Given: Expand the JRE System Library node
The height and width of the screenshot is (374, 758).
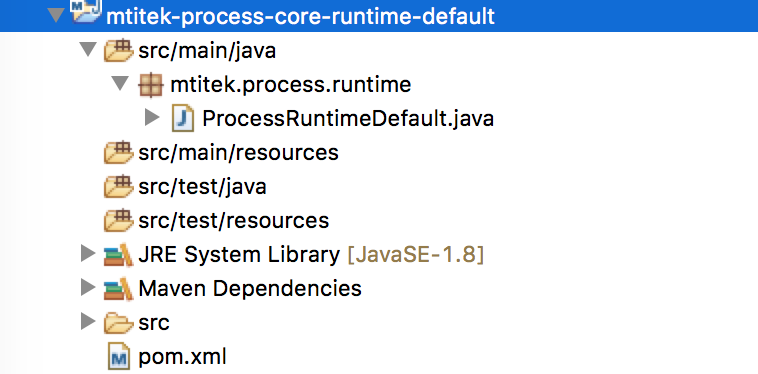Looking at the screenshot, I should tap(88, 254).
